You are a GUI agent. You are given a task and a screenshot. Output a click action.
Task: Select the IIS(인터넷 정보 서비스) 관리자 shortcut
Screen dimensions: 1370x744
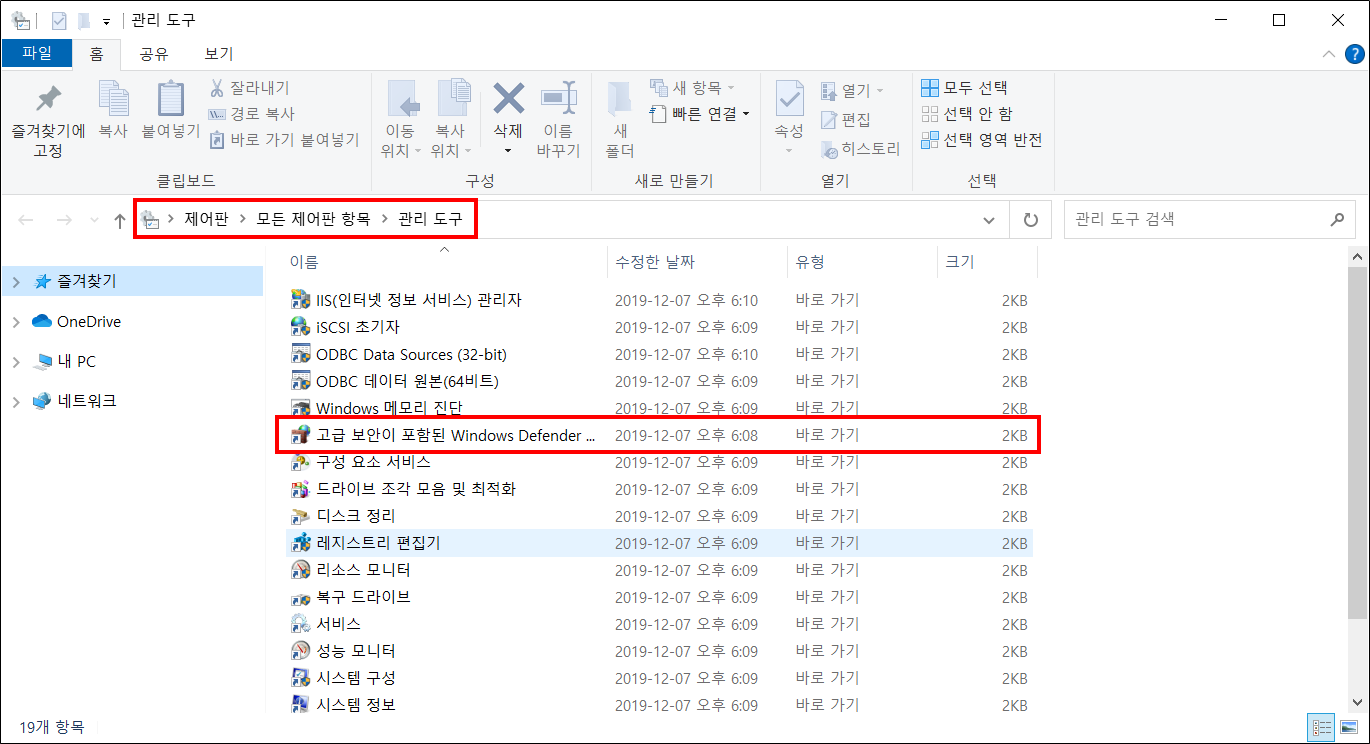658,300
